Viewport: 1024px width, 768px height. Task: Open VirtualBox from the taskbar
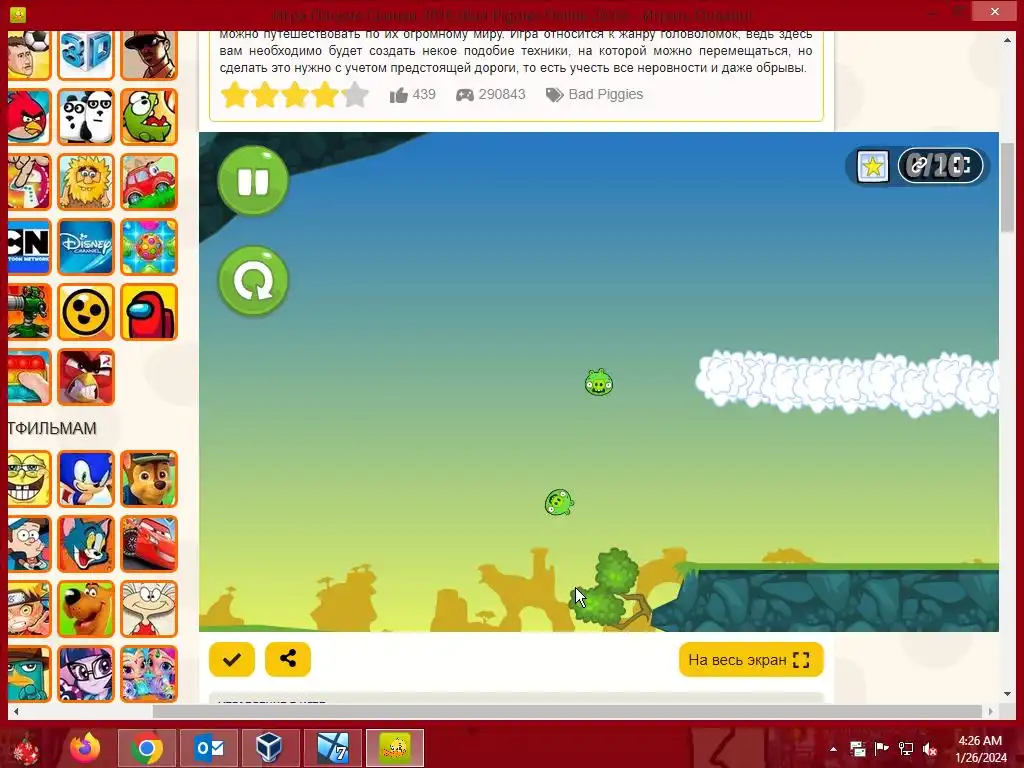269,748
